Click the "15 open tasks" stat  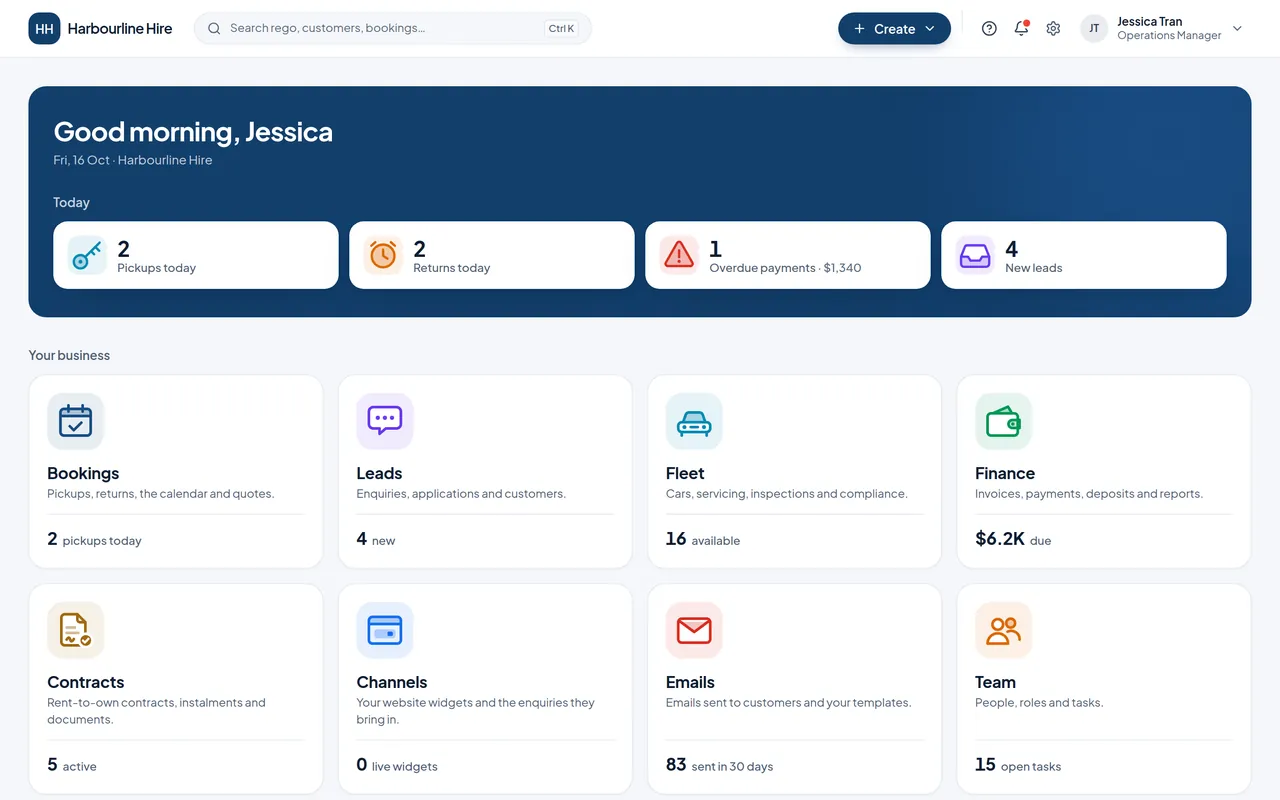click(x=1018, y=765)
